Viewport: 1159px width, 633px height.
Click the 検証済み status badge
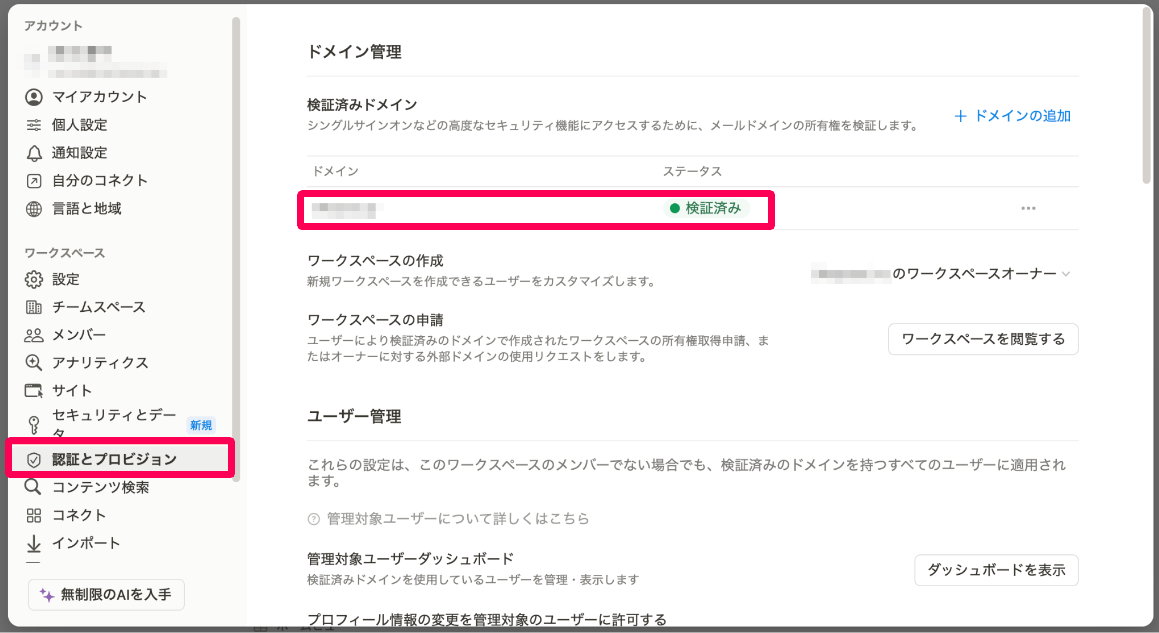(706, 209)
